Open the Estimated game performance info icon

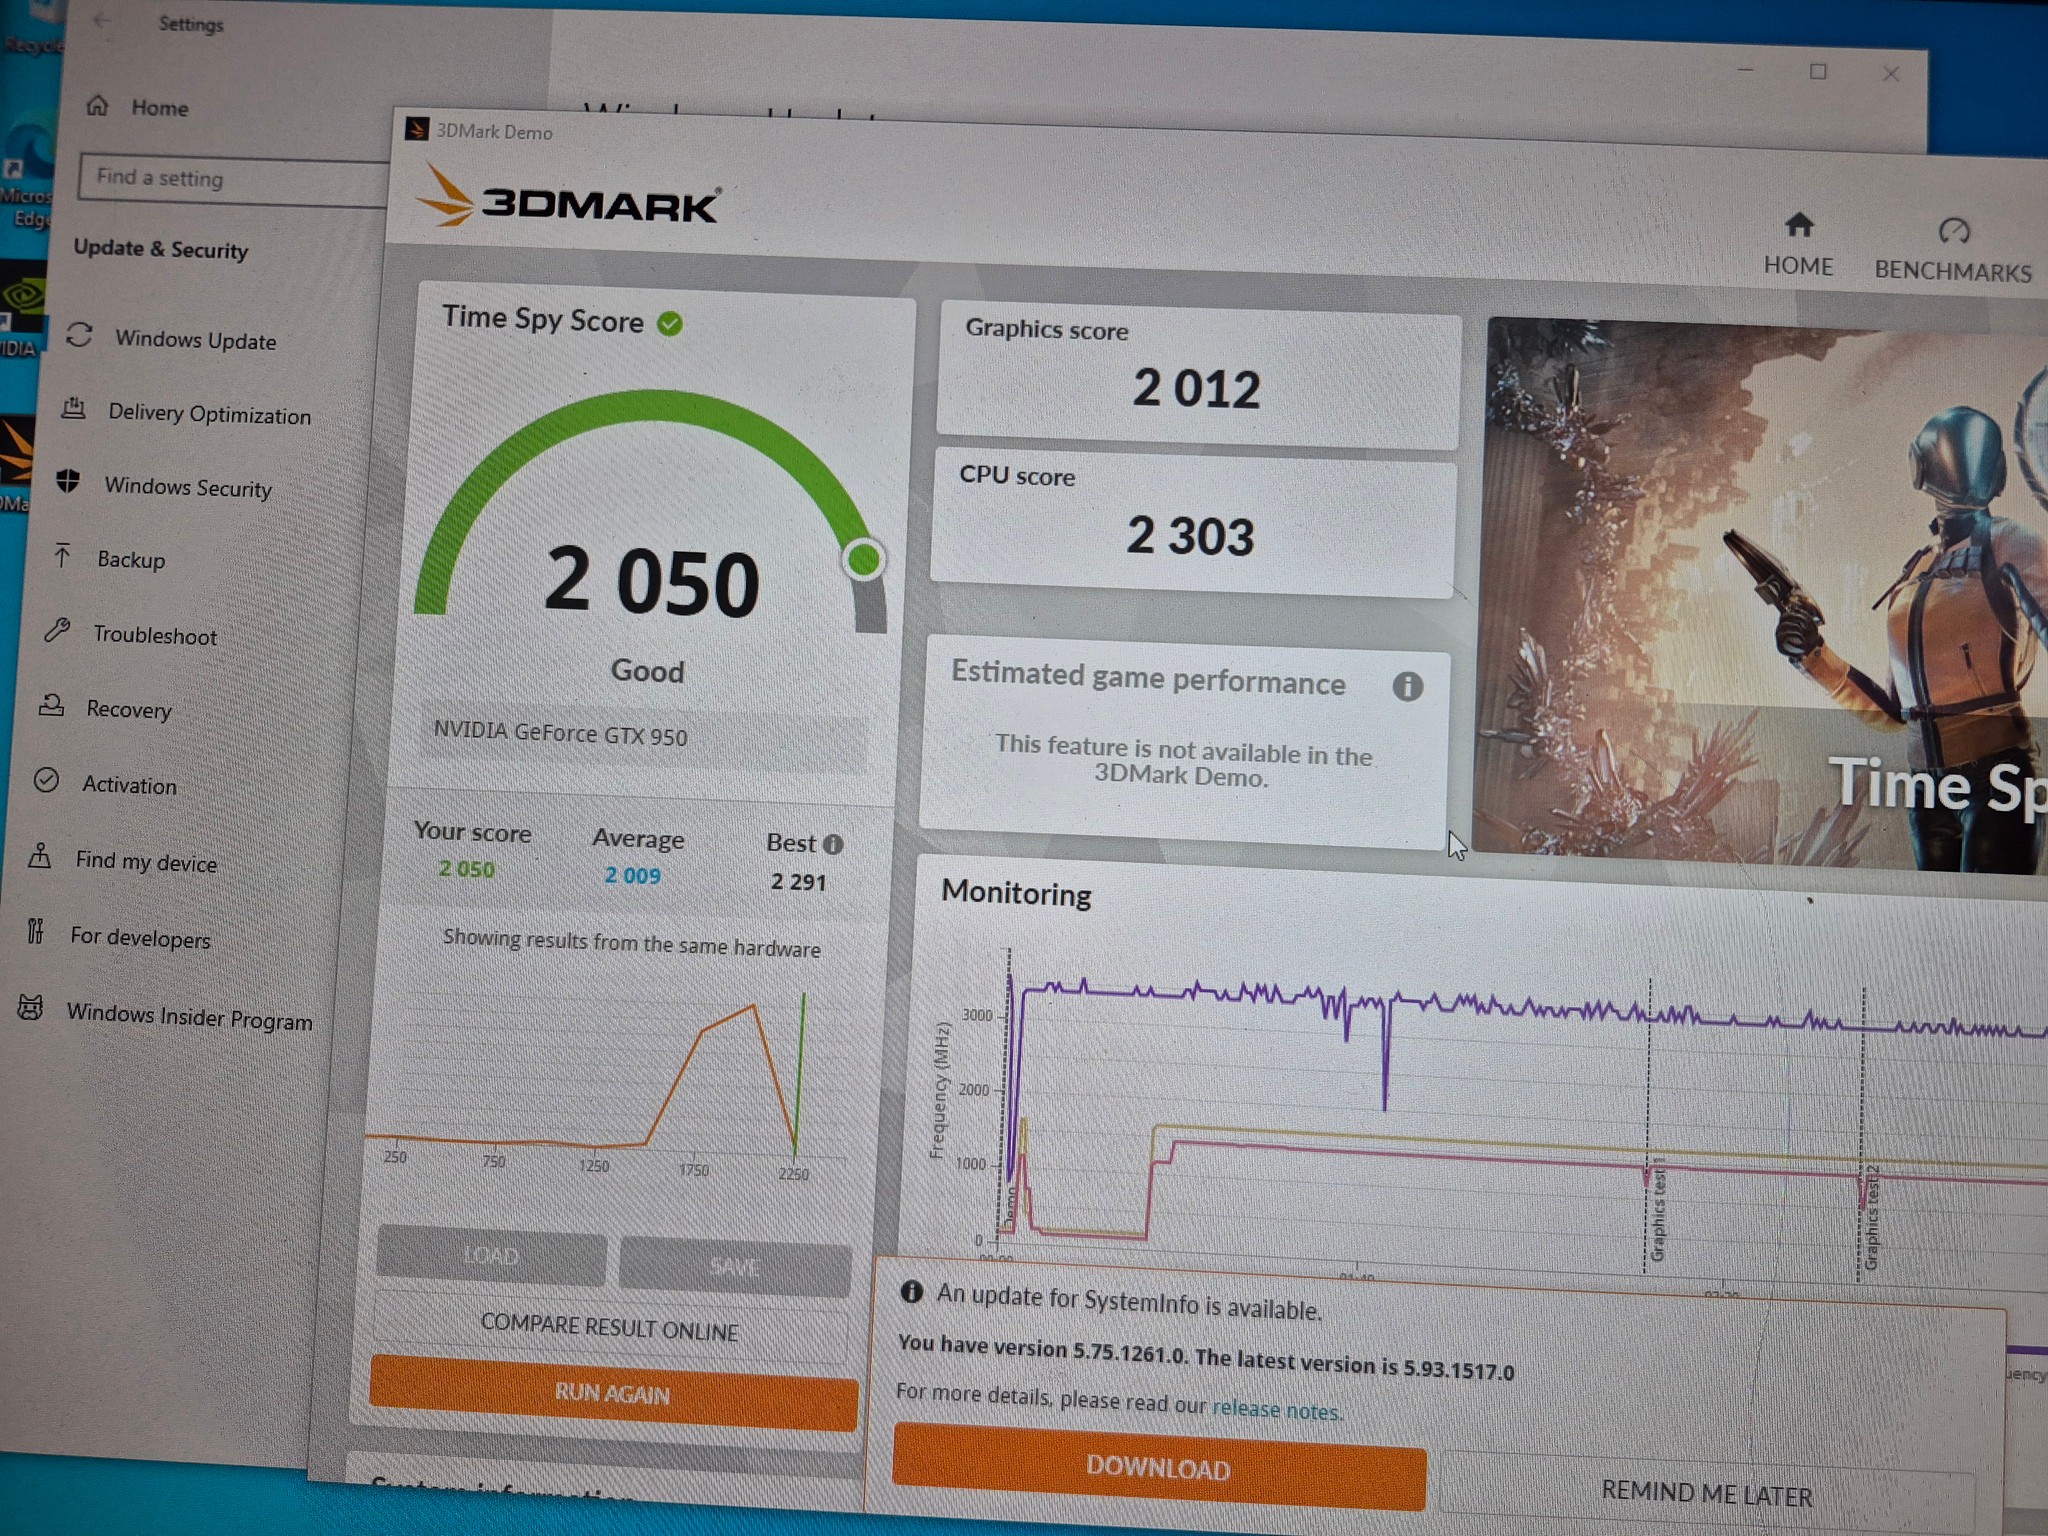(1407, 687)
